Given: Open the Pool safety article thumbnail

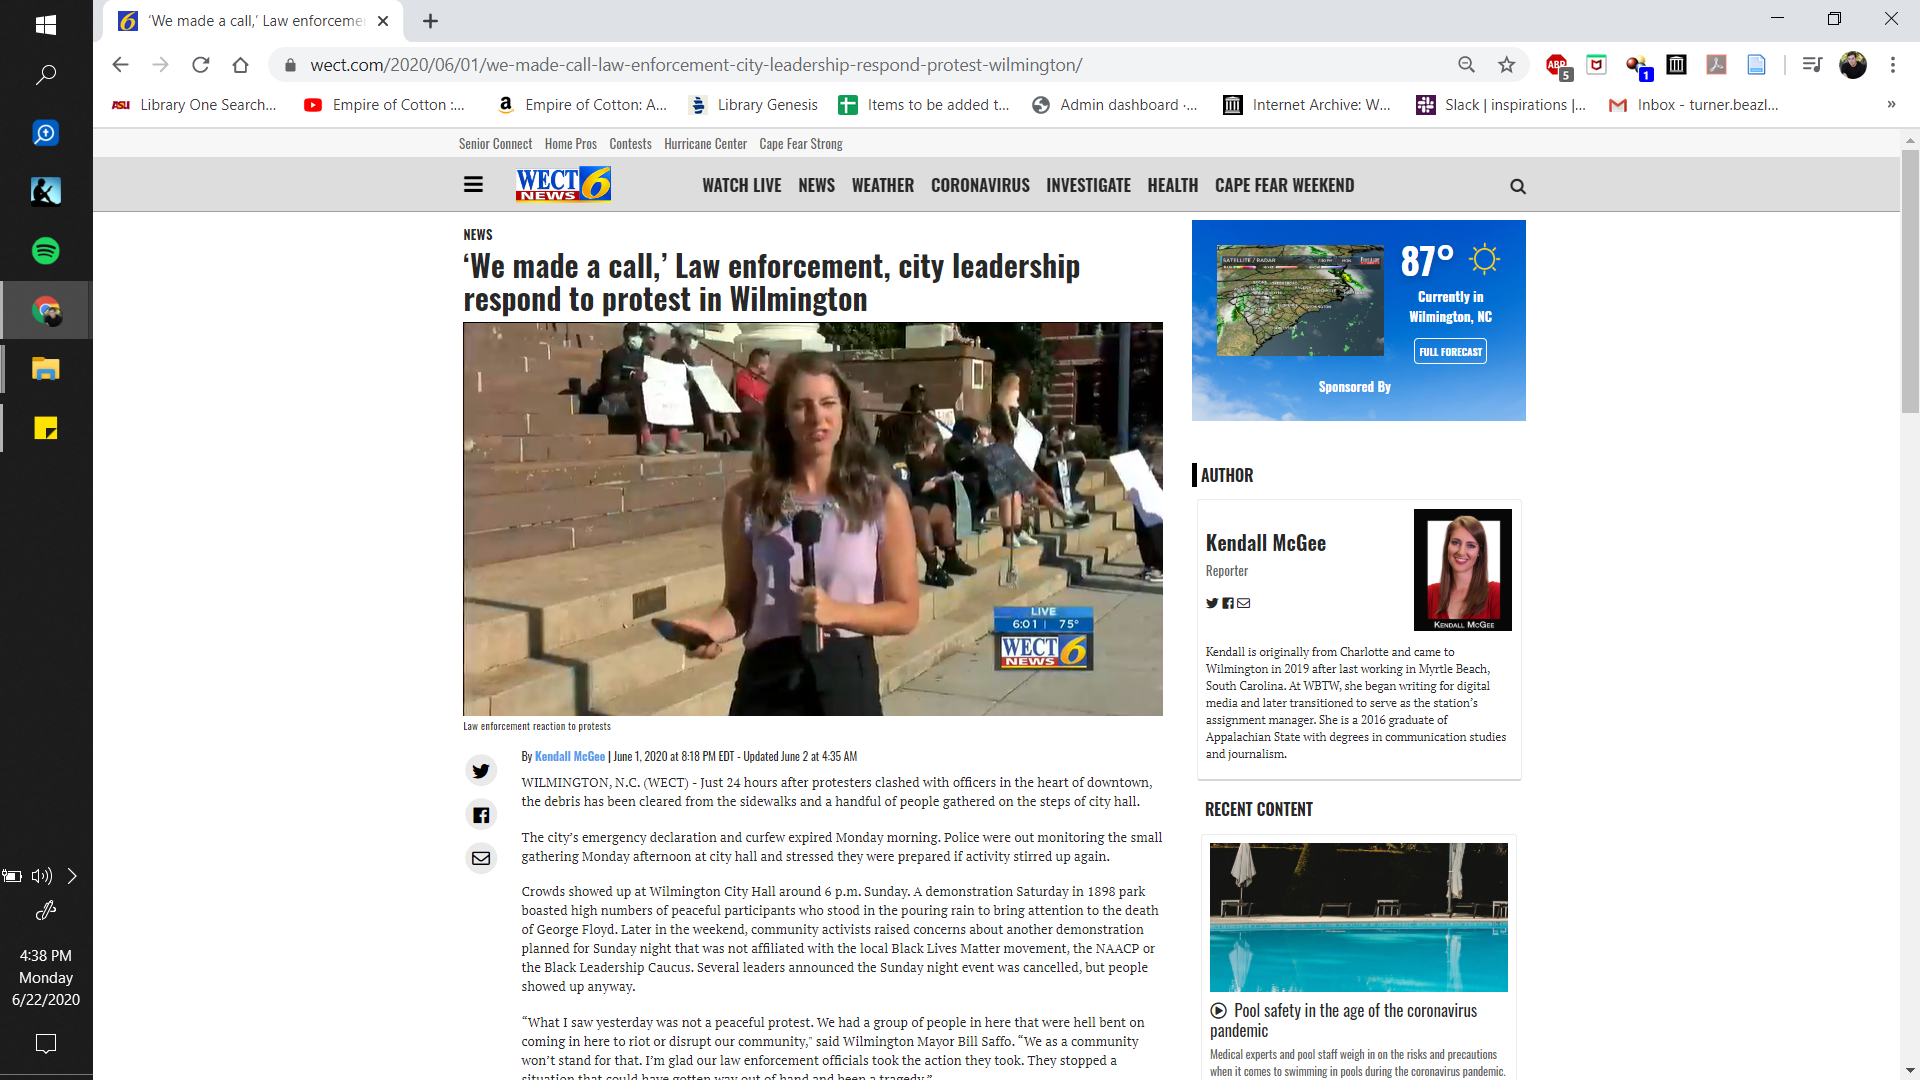Looking at the screenshot, I should pos(1358,917).
